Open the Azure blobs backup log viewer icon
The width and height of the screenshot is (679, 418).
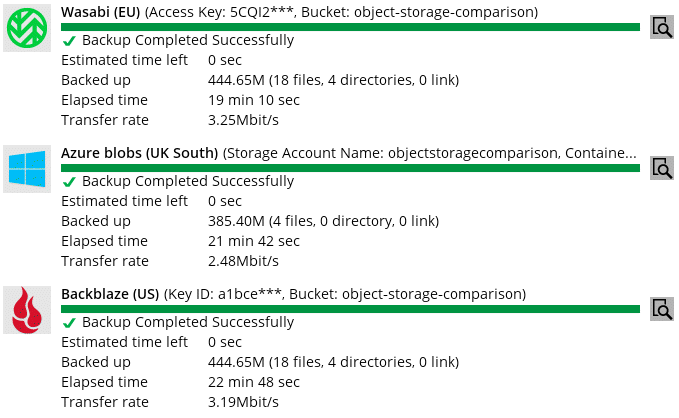point(662,168)
